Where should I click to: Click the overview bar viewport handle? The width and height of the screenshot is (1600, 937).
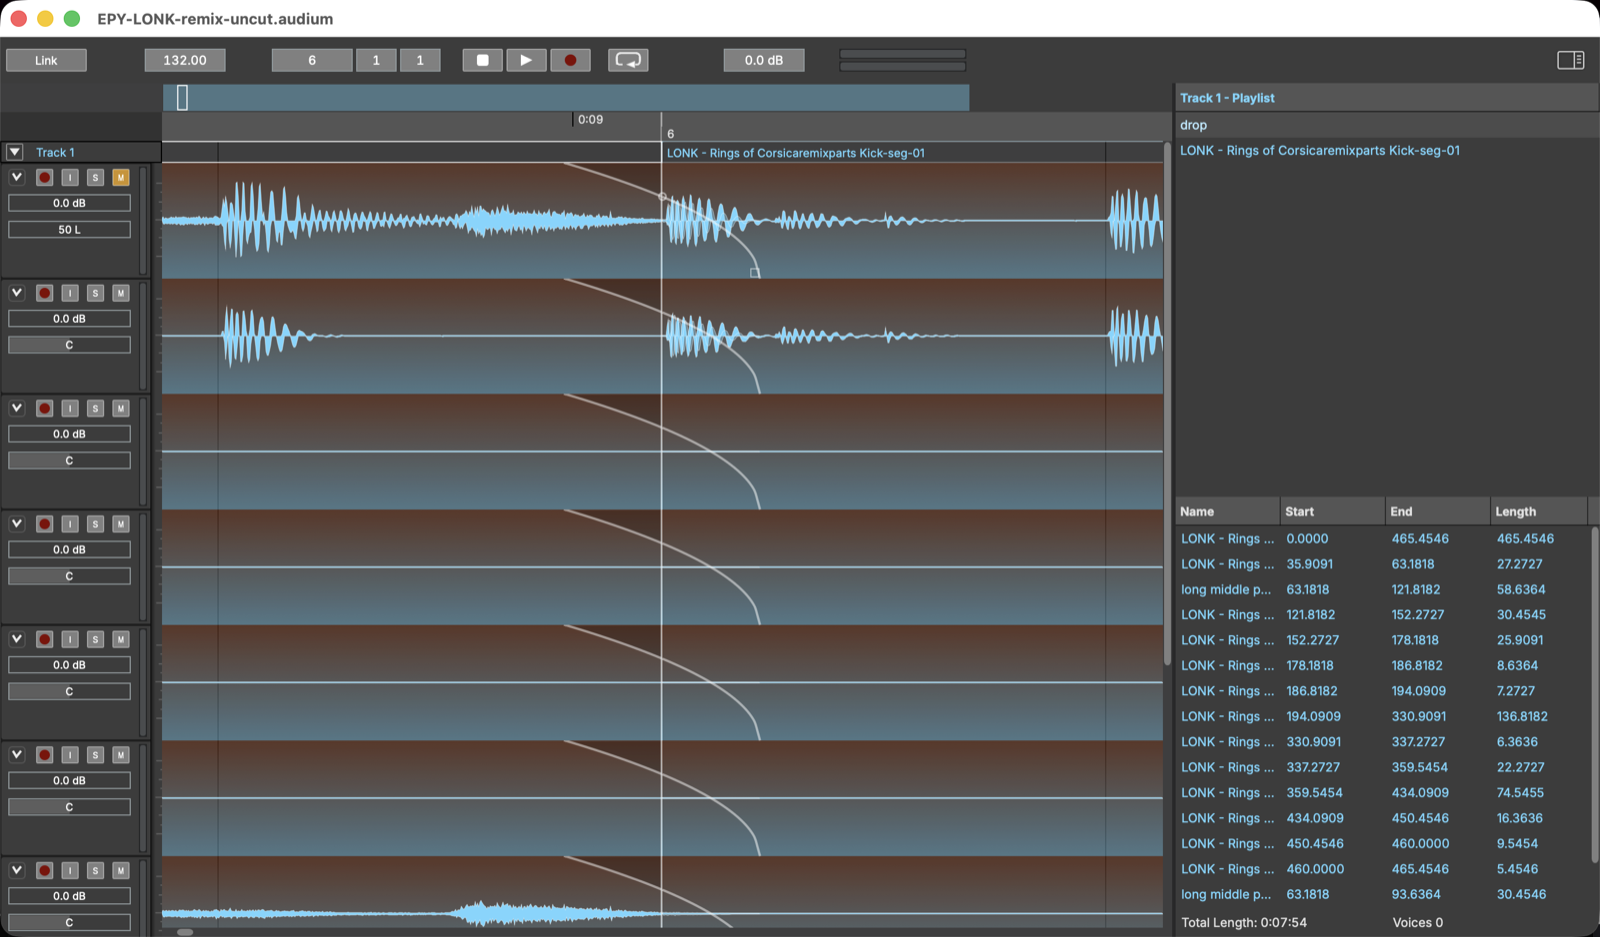[x=182, y=97]
